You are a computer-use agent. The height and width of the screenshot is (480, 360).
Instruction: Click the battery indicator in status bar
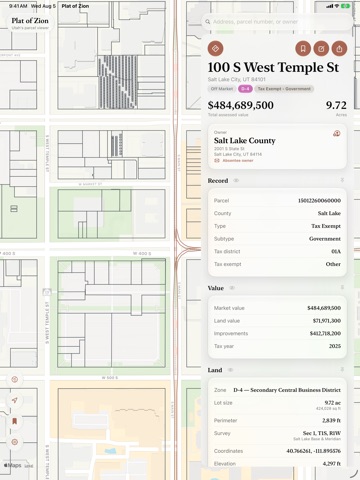coord(346,6)
